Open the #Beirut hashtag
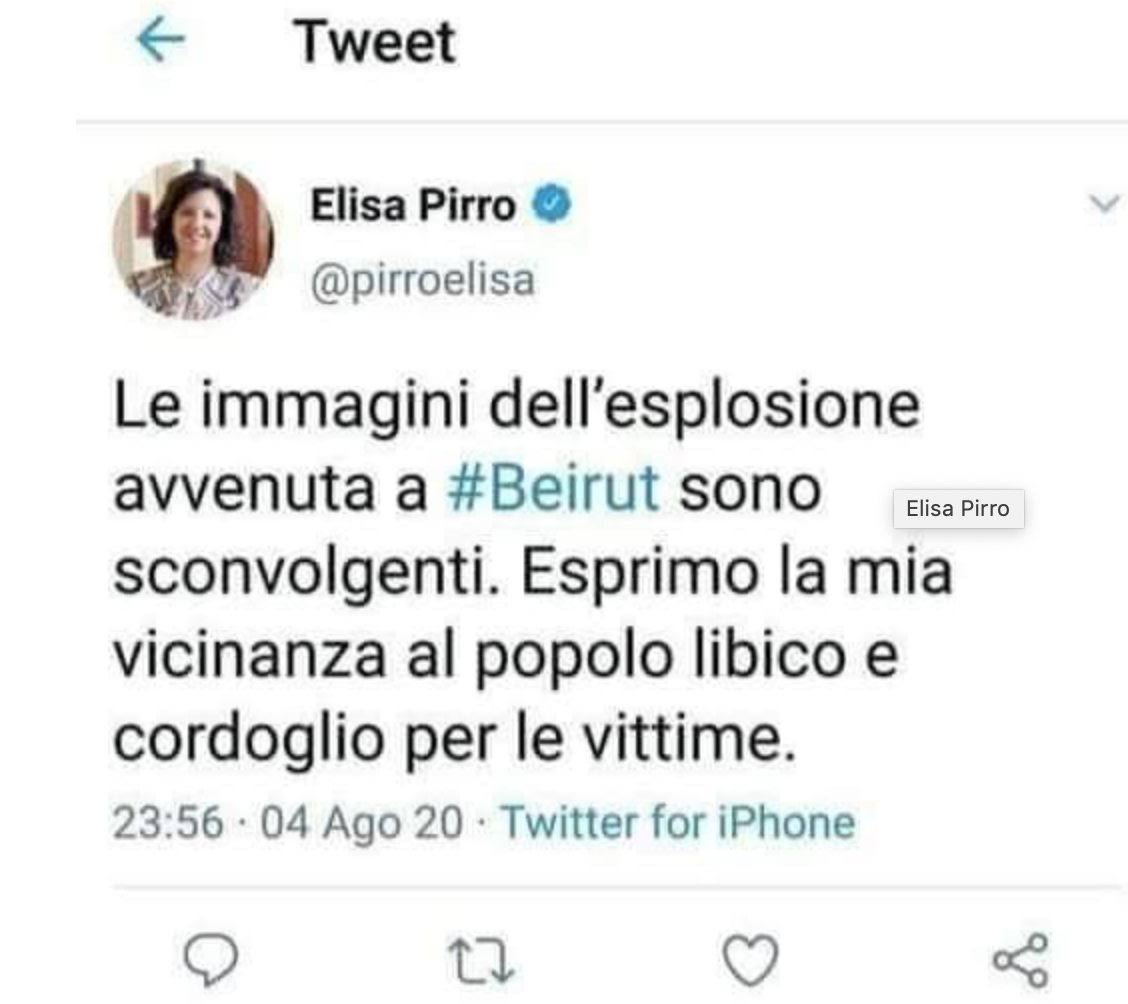Viewport: 1128px width, 1004px height. (x=553, y=489)
